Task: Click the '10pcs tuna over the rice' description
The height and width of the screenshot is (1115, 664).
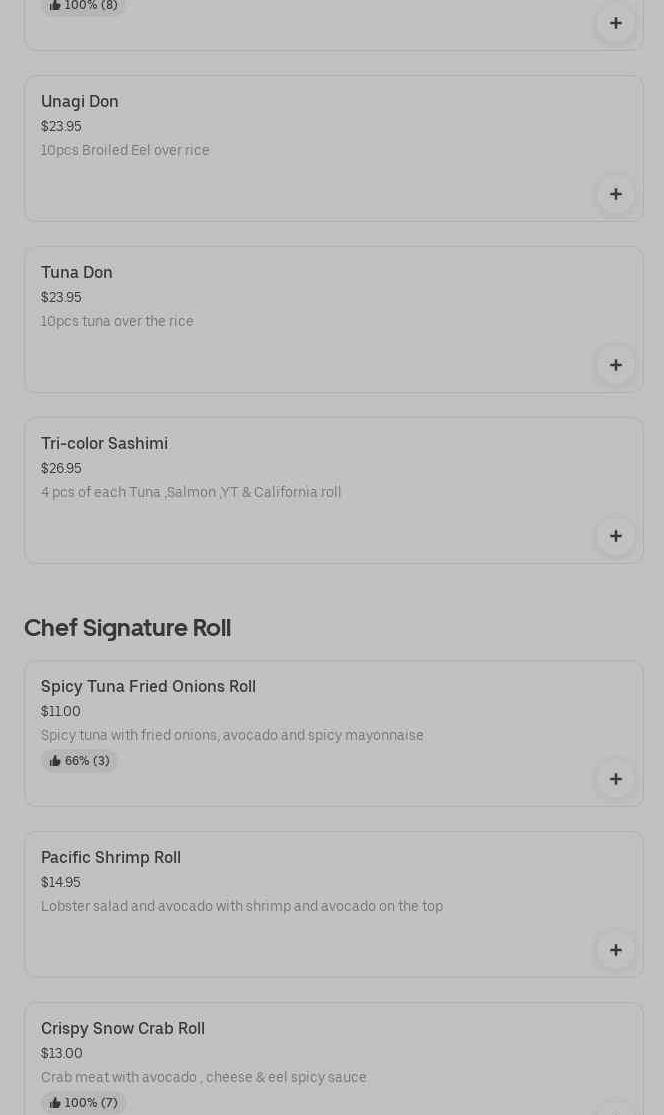Action: coord(117,321)
